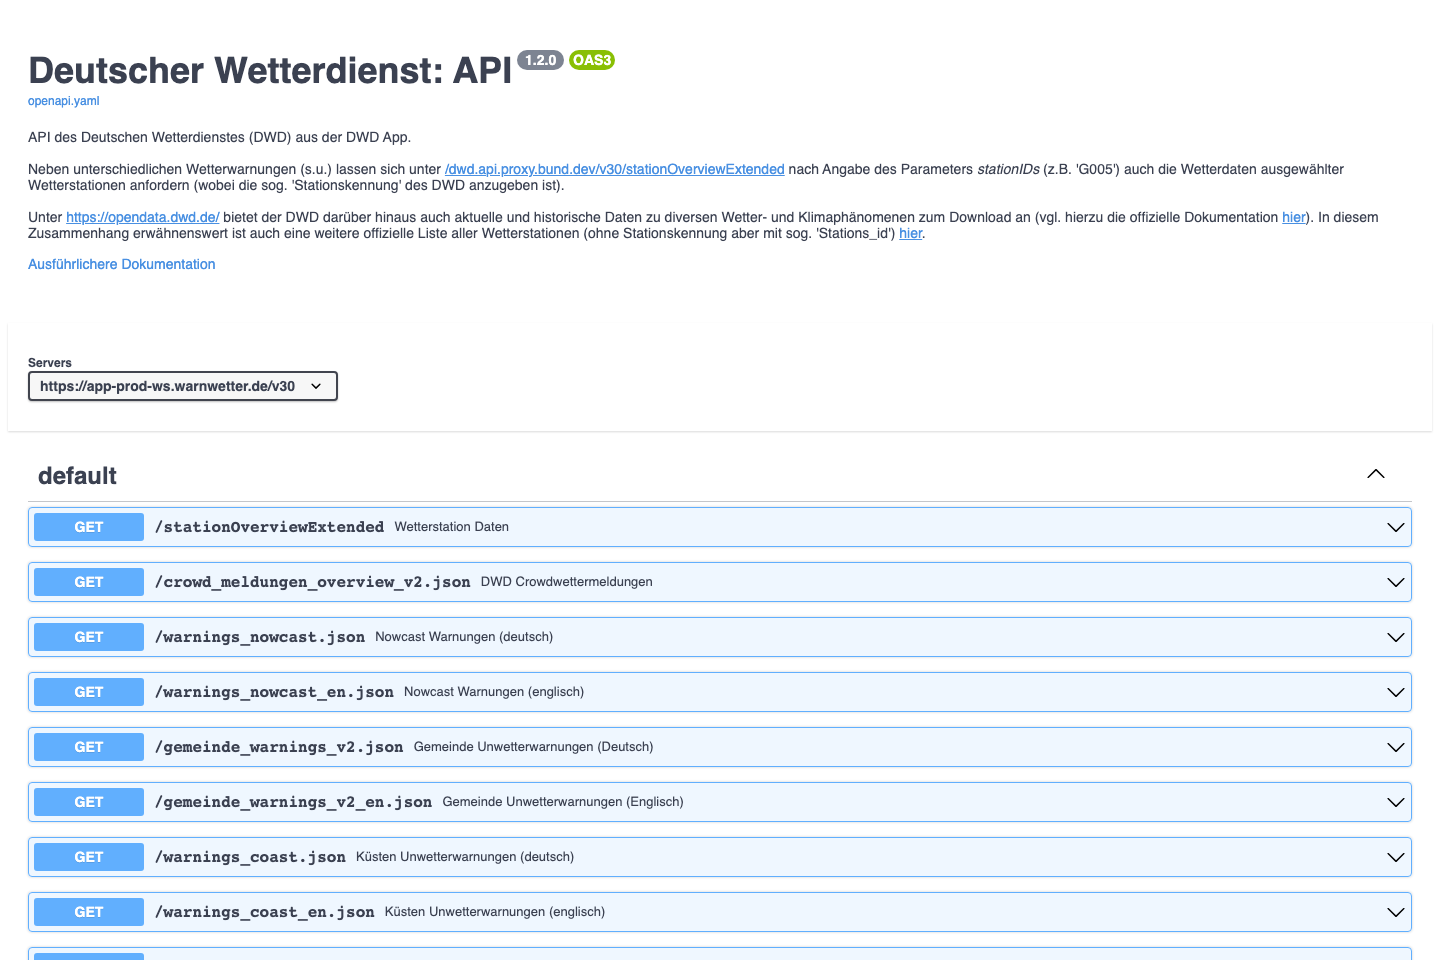This screenshot has height=960, width=1440.
Task: Click the GET badge for /stationOverviewExtended
Action: click(88, 527)
